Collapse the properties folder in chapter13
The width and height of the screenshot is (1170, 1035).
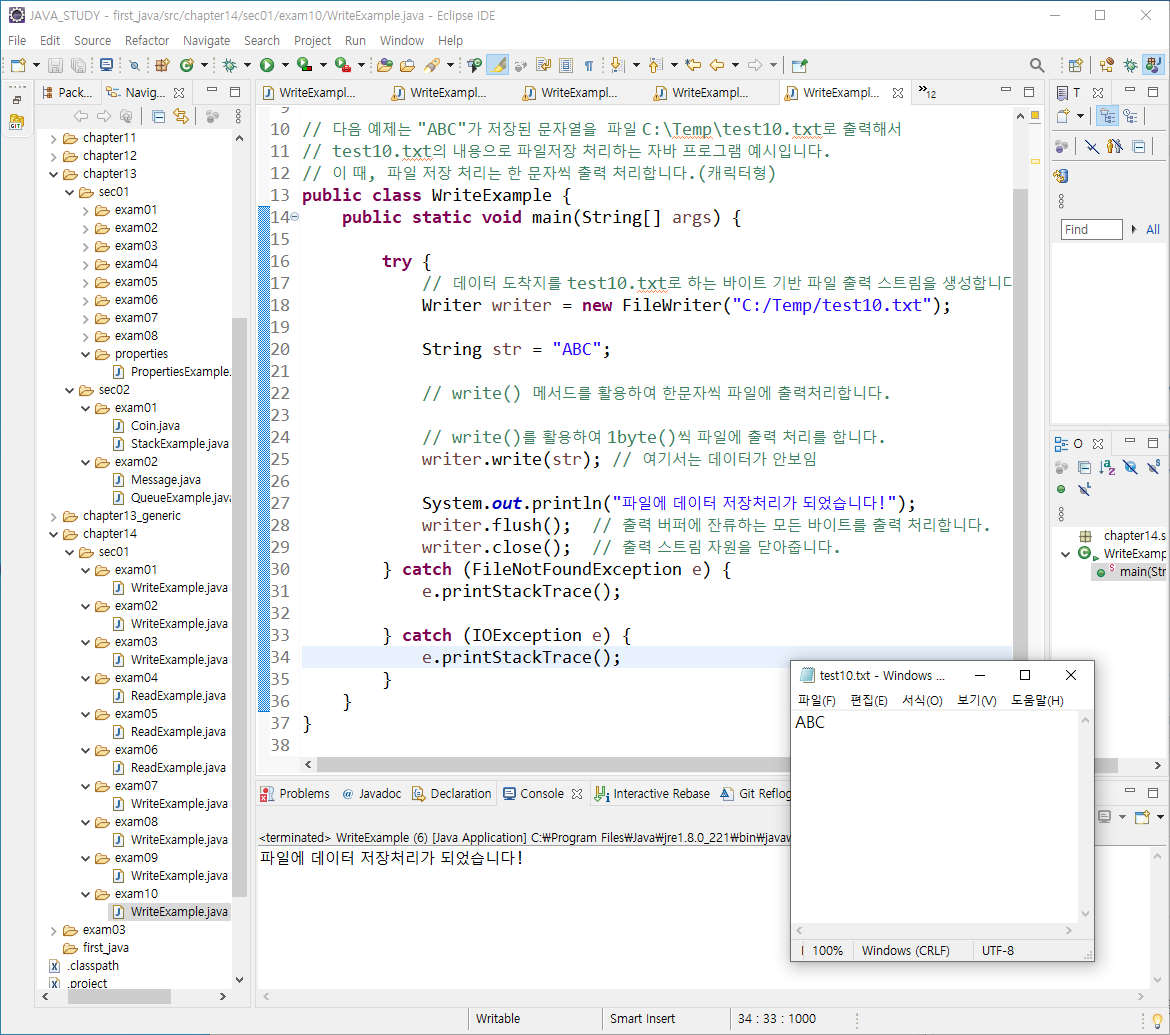tap(86, 354)
